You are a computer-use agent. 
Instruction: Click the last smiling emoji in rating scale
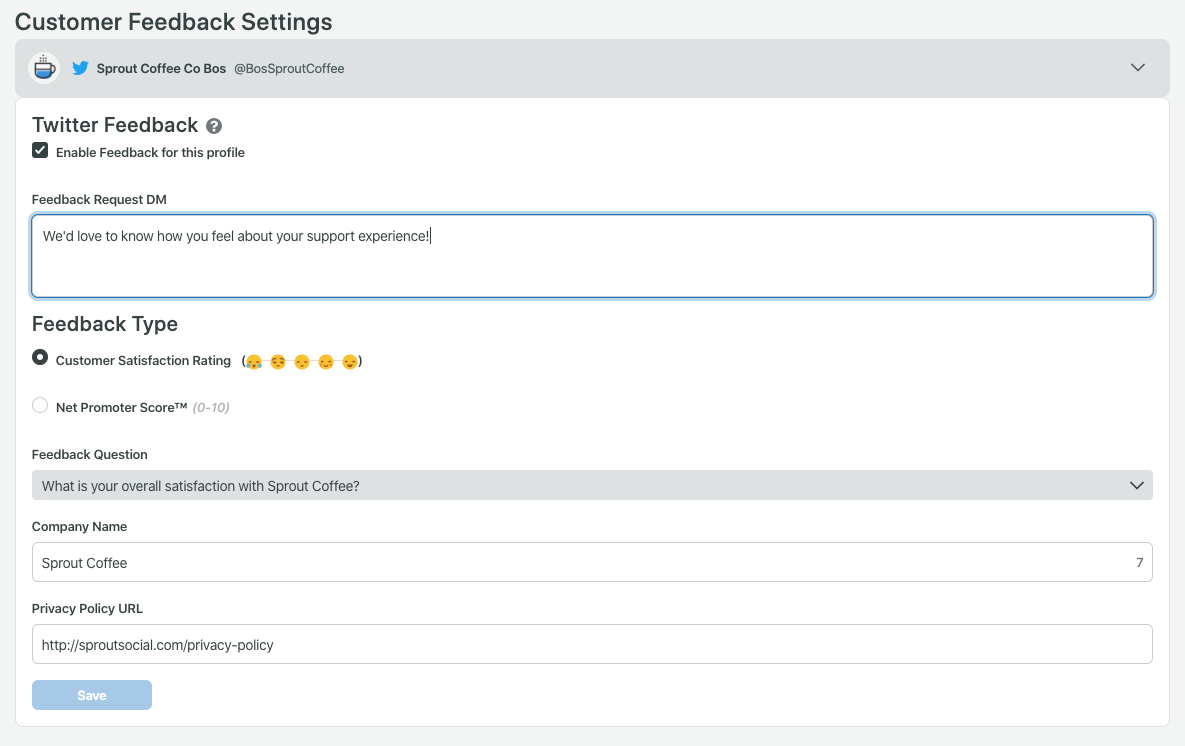(349, 362)
